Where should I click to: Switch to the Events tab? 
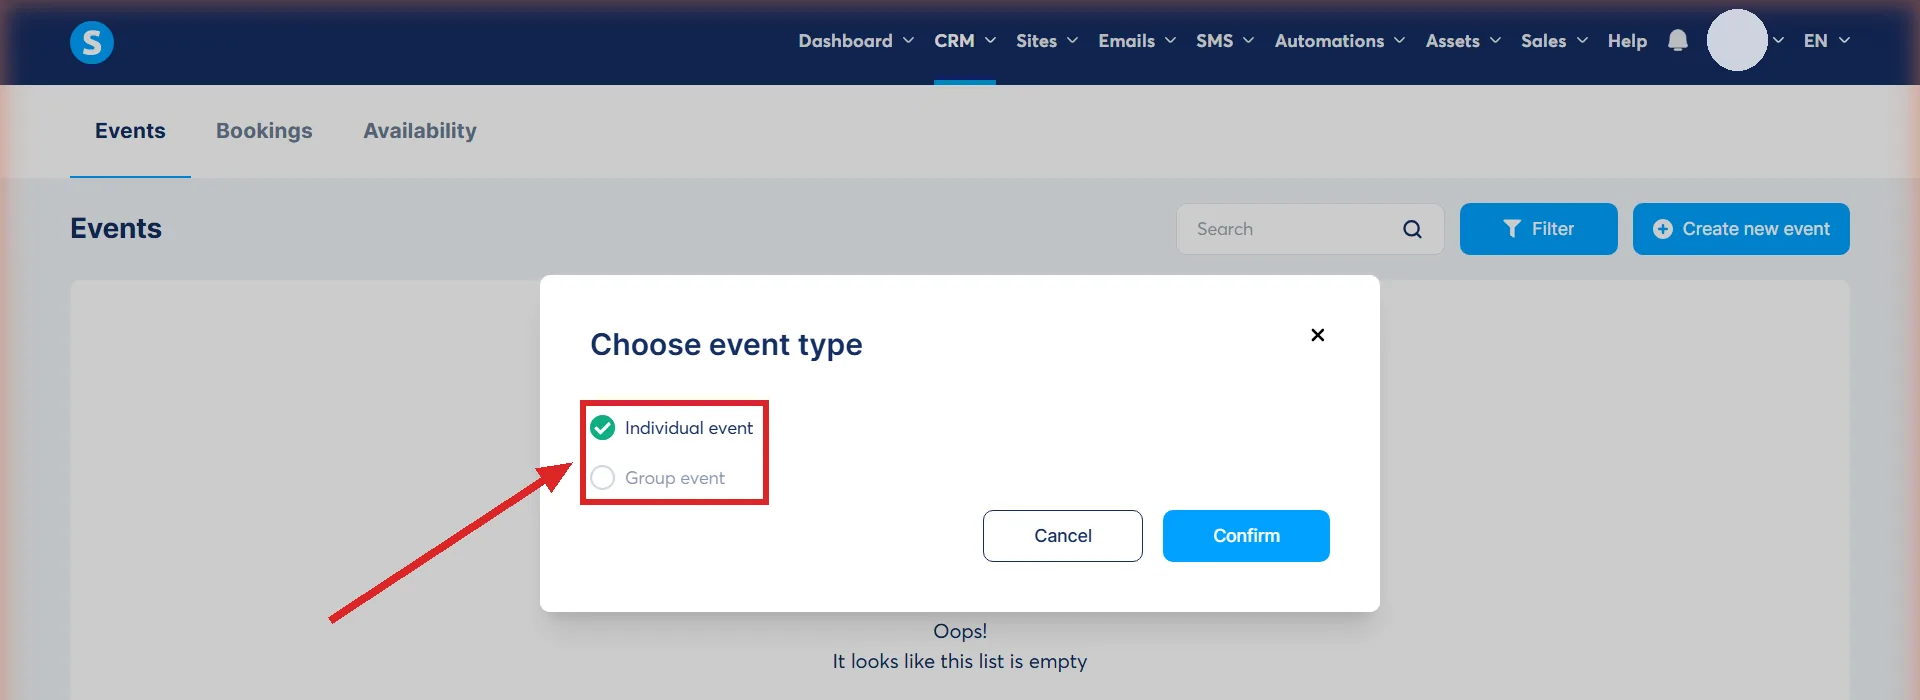coord(130,131)
